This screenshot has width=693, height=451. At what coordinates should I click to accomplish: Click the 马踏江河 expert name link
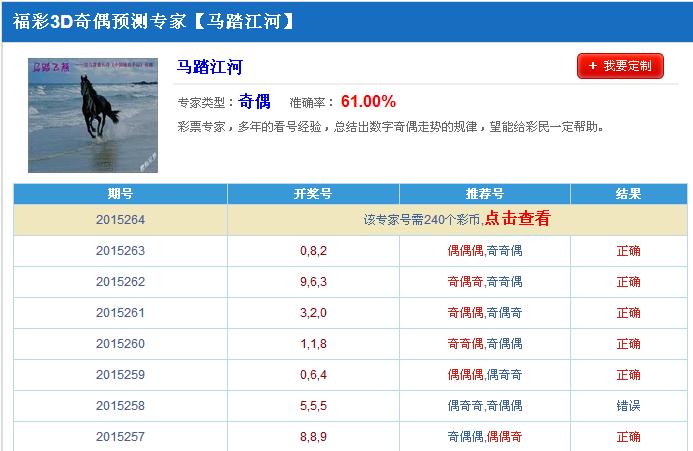pos(209,67)
